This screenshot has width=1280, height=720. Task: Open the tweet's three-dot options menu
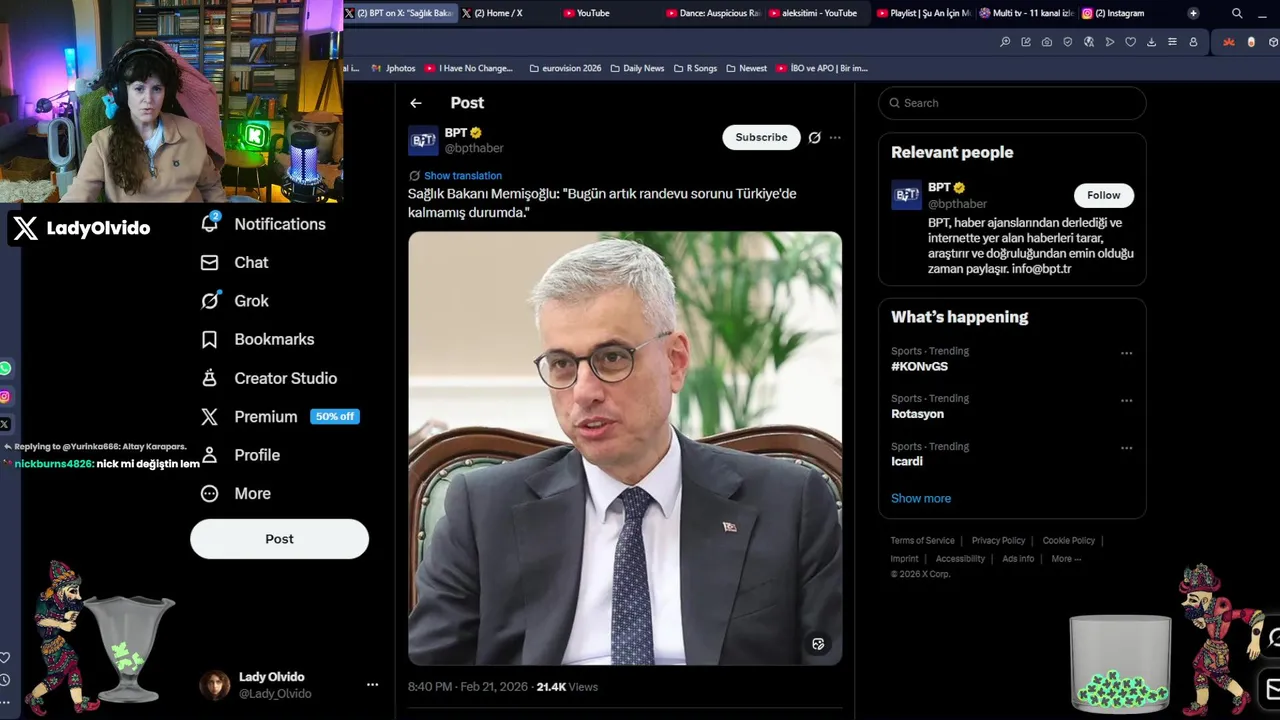835,138
